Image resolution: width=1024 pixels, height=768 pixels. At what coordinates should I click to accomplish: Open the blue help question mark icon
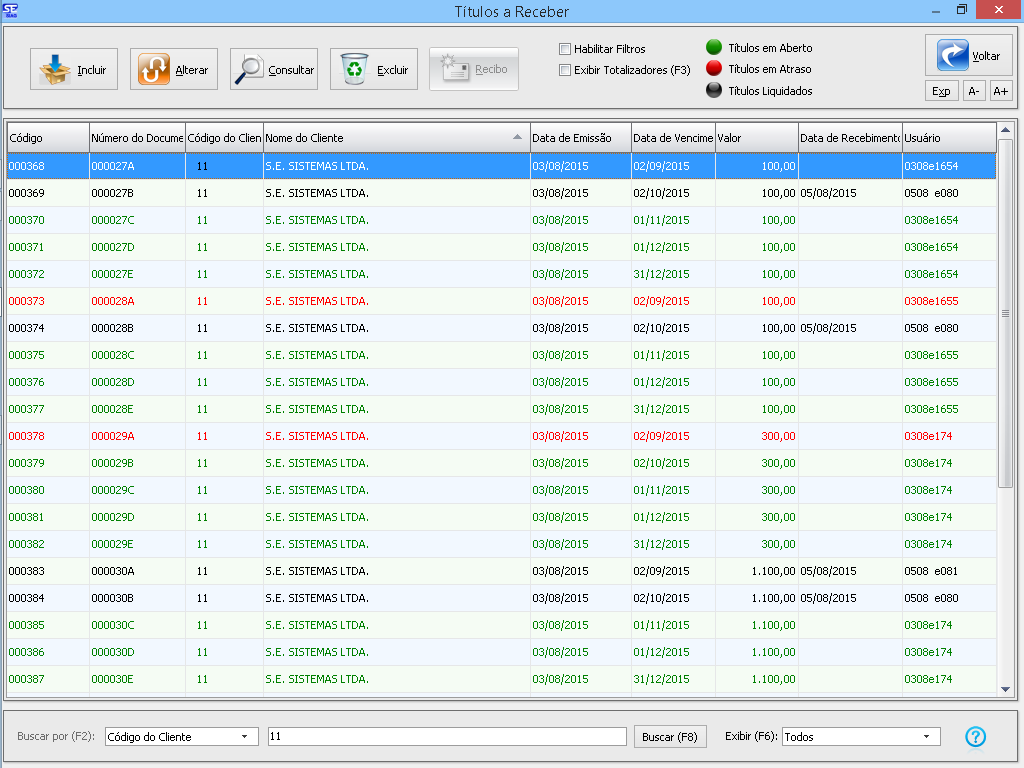pyautogui.click(x=976, y=737)
